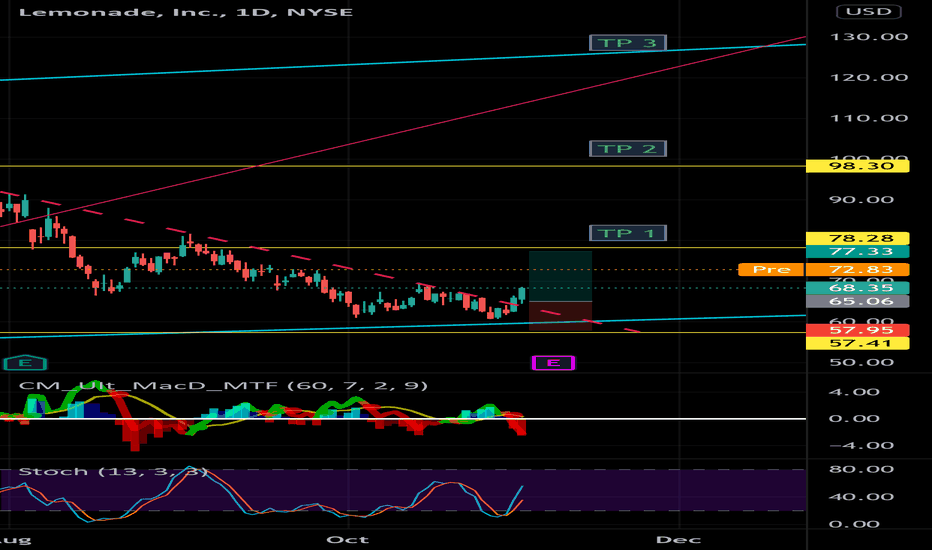This screenshot has width=932, height=550.
Task: Select the red long position stop zone
Action: (x=561, y=316)
